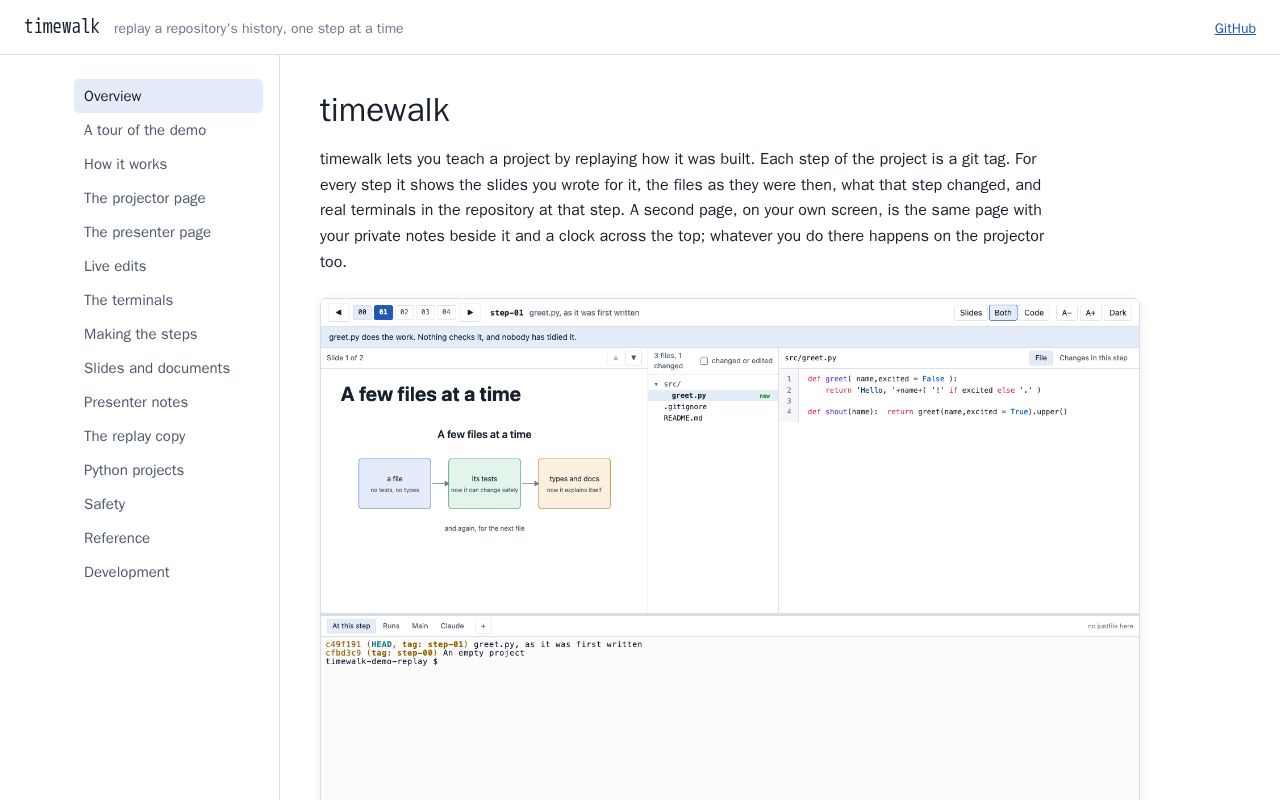Click the timewalk logo in header
Image resolution: width=1280 pixels, height=800 pixels.
tap(62, 27)
